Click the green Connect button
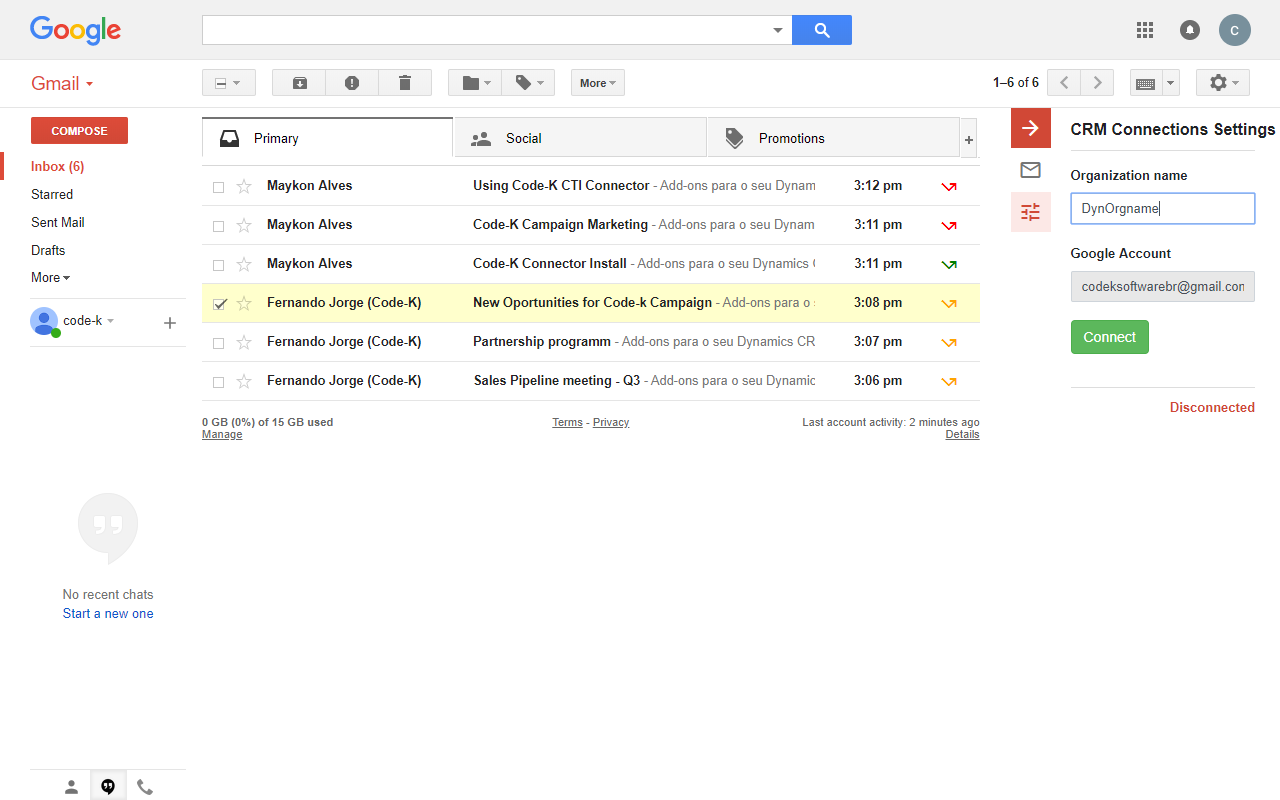 (1110, 337)
